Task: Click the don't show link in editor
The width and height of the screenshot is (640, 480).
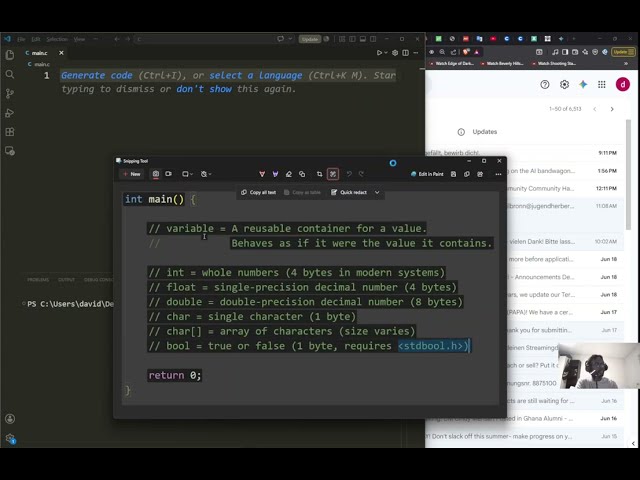Action: (x=204, y=89)
